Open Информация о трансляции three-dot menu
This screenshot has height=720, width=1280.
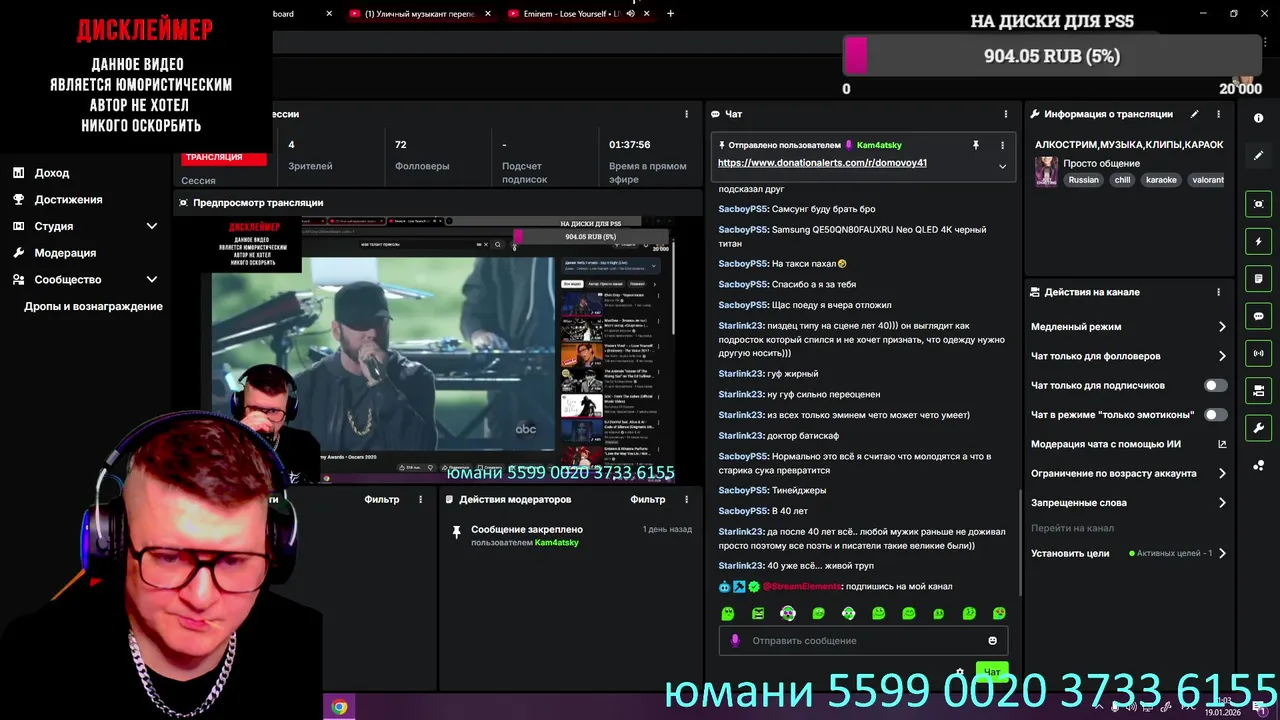pyautogui.click(x=1218, y=114)
